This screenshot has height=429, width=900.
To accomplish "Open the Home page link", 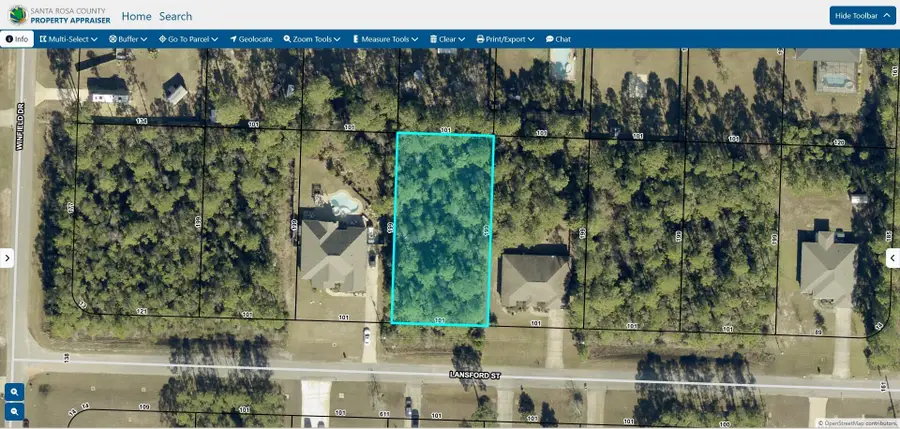I will click(x=137, y=16).
